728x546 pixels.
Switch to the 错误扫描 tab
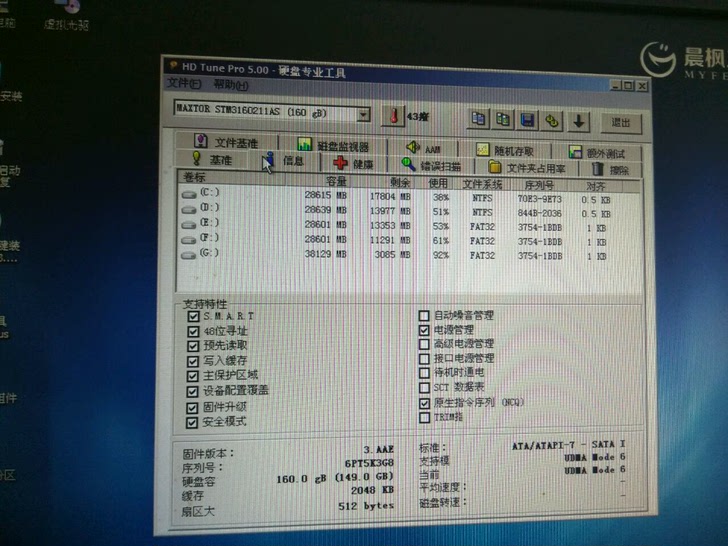click(x=431, y=165)
